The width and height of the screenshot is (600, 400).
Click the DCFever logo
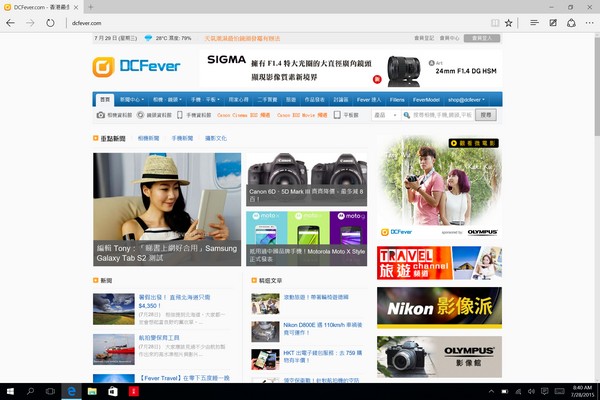136,67
